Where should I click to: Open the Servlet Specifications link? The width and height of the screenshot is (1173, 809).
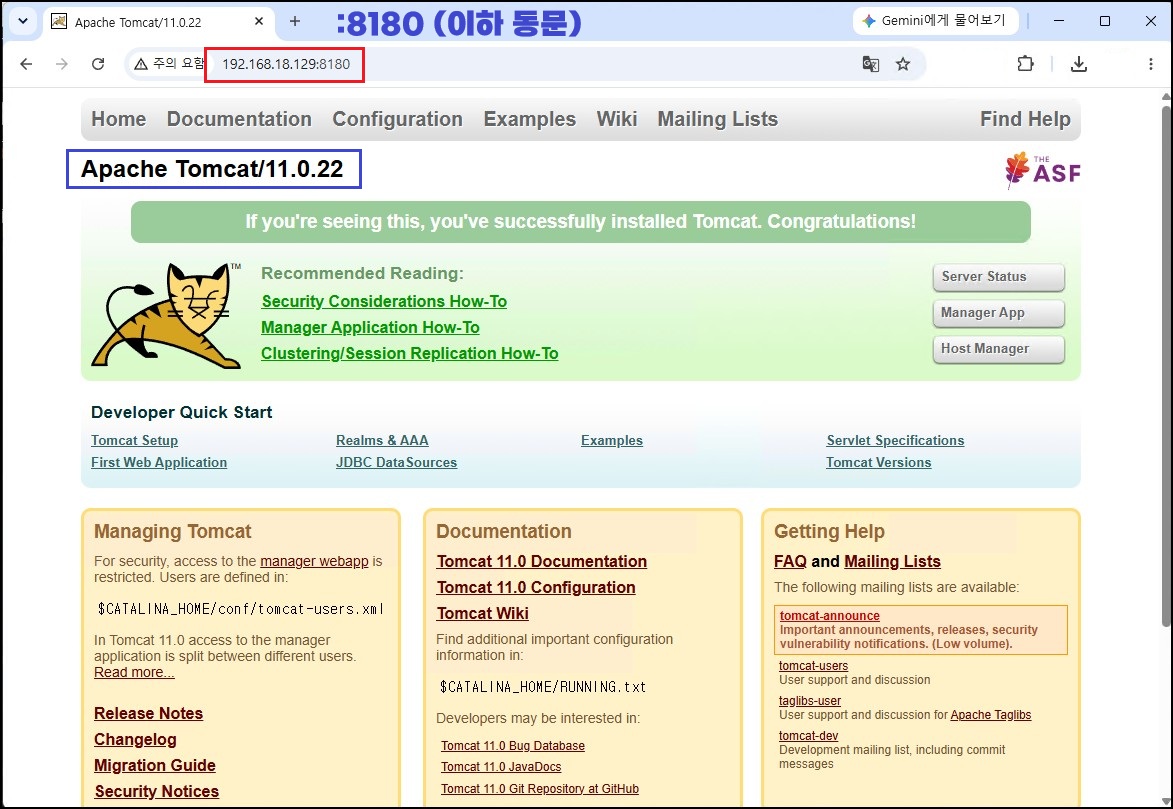(895, 441)
